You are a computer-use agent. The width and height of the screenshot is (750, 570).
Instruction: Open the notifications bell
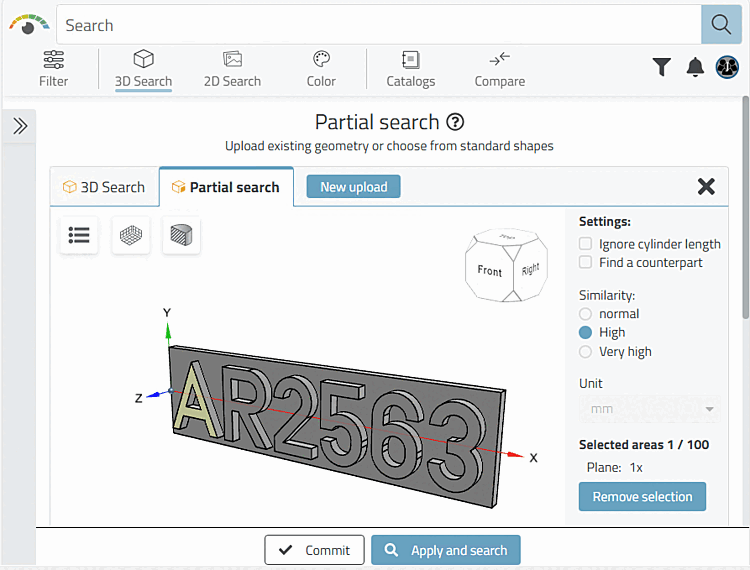pyautogui.click(x=695, y=67)
